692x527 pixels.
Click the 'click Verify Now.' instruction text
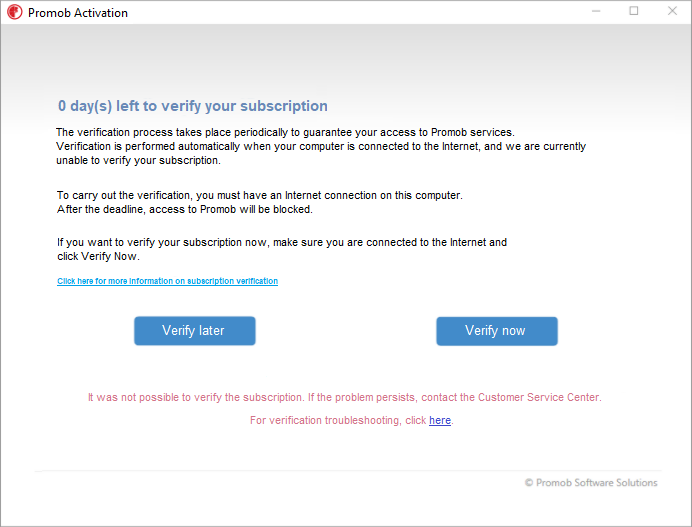click(98, 256)
